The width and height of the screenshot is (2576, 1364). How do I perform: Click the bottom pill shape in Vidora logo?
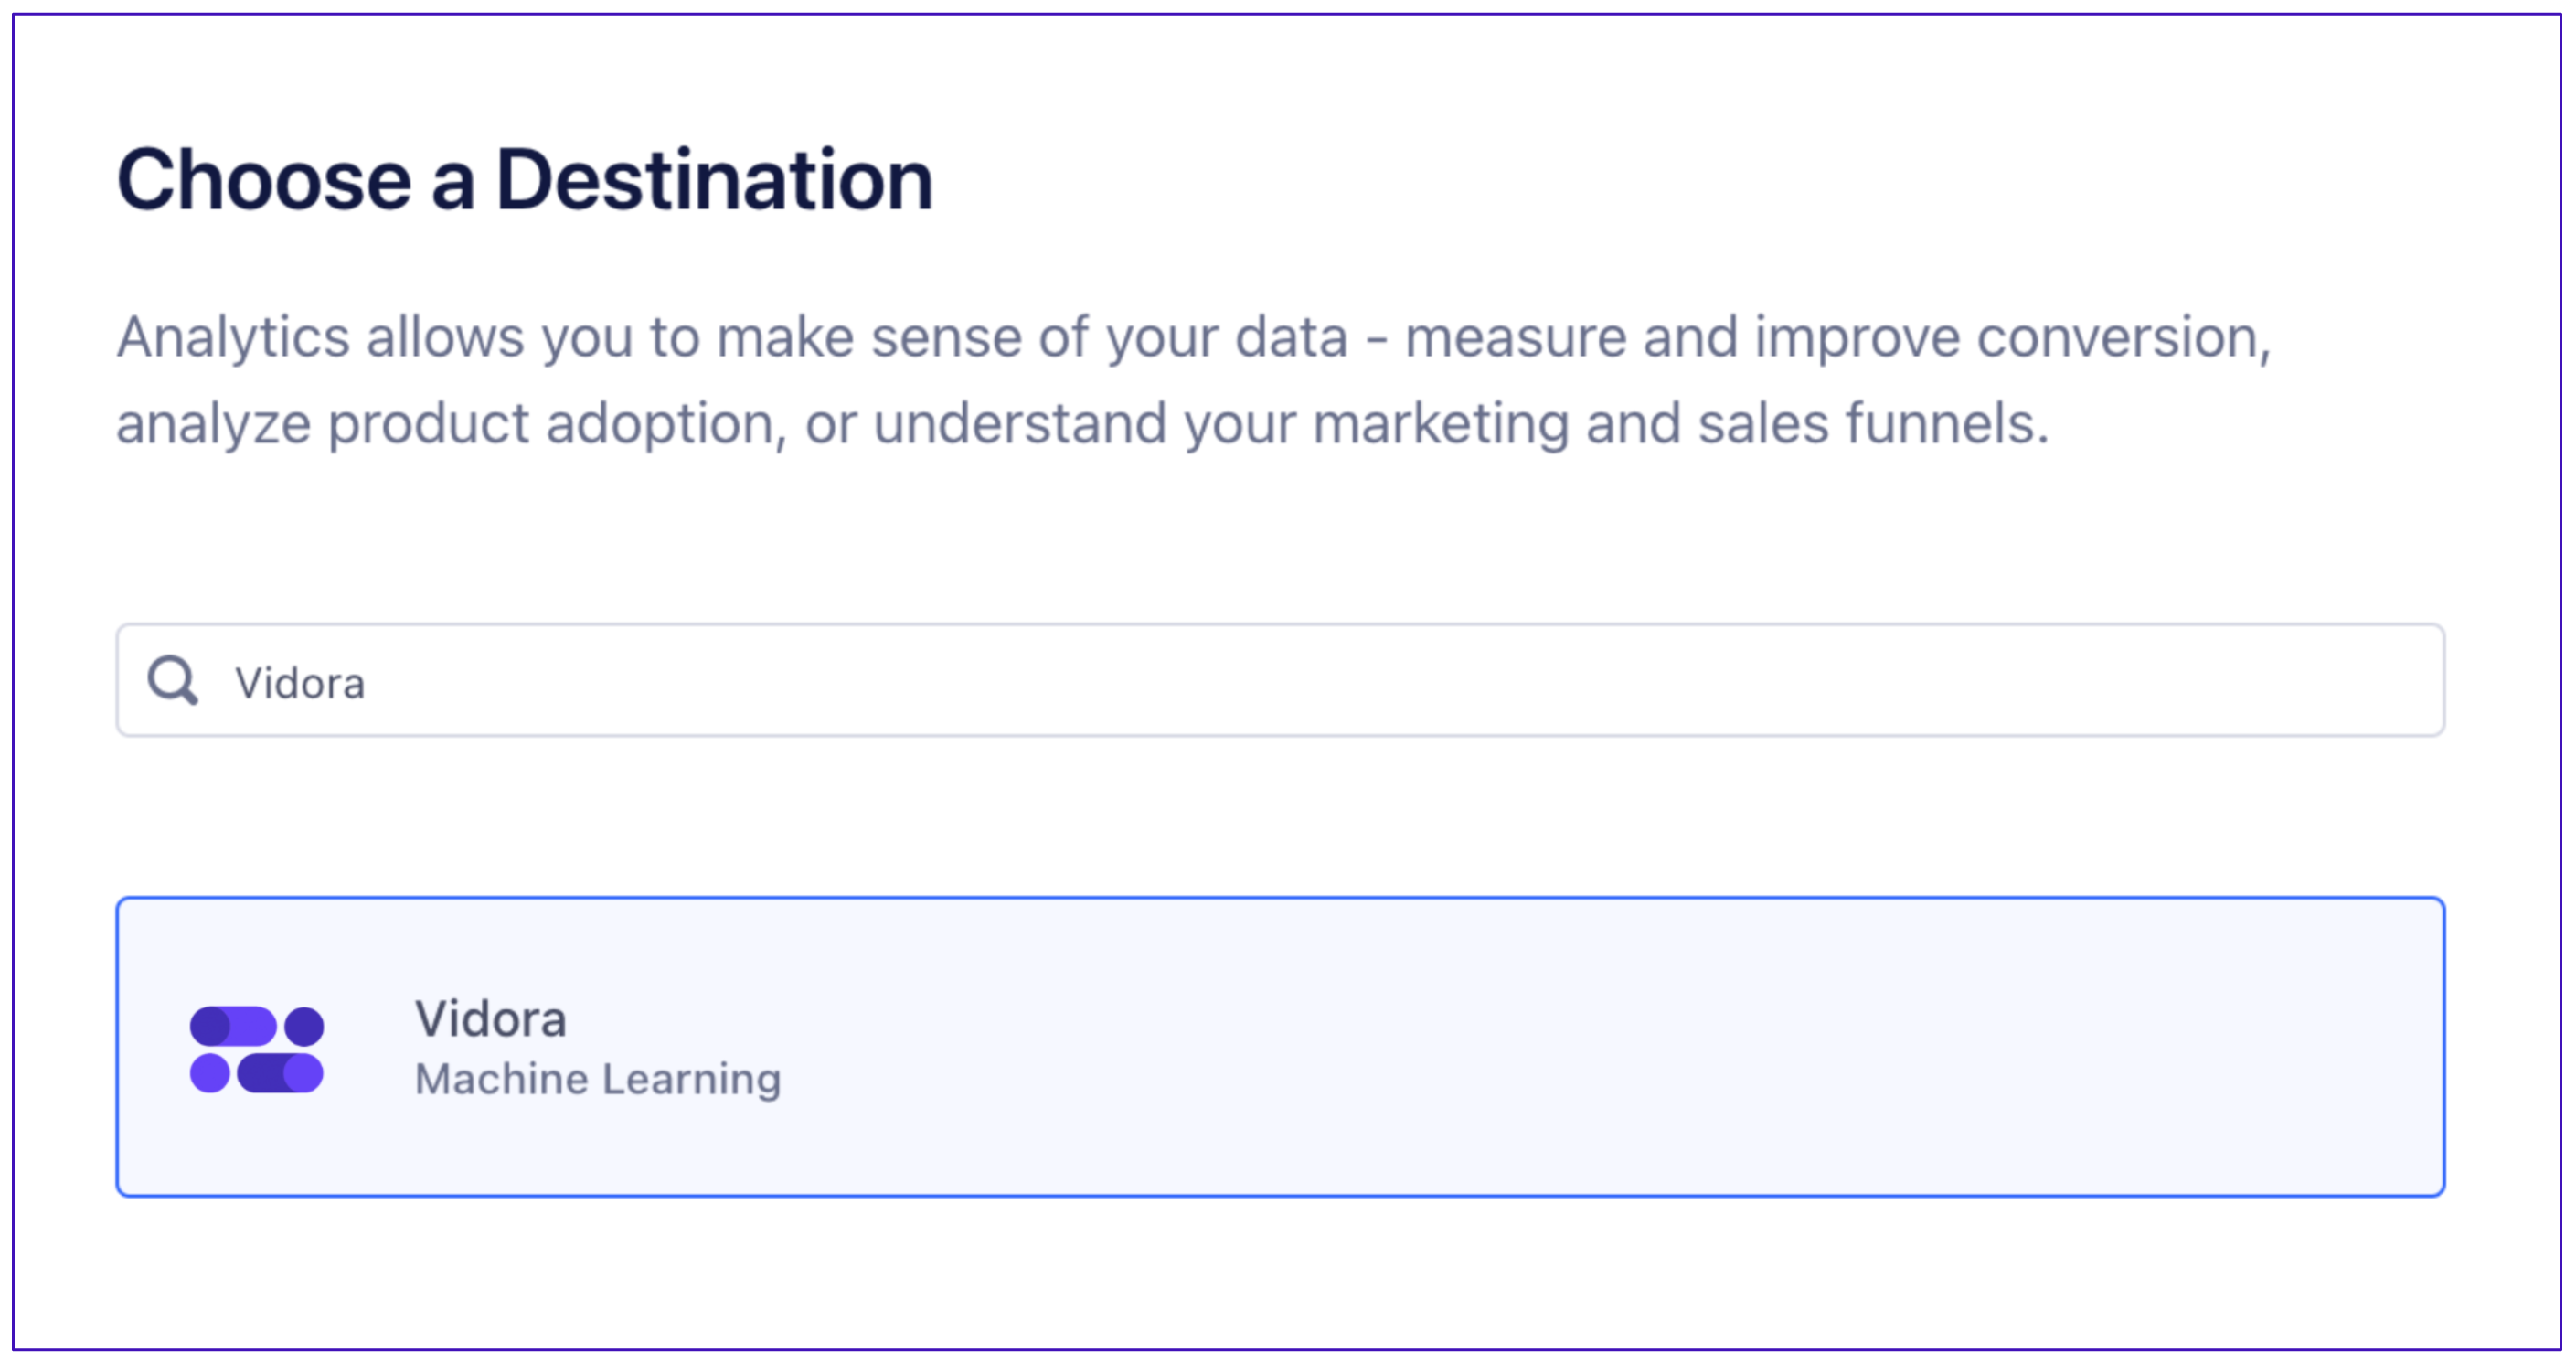[x=280, y=1073]
